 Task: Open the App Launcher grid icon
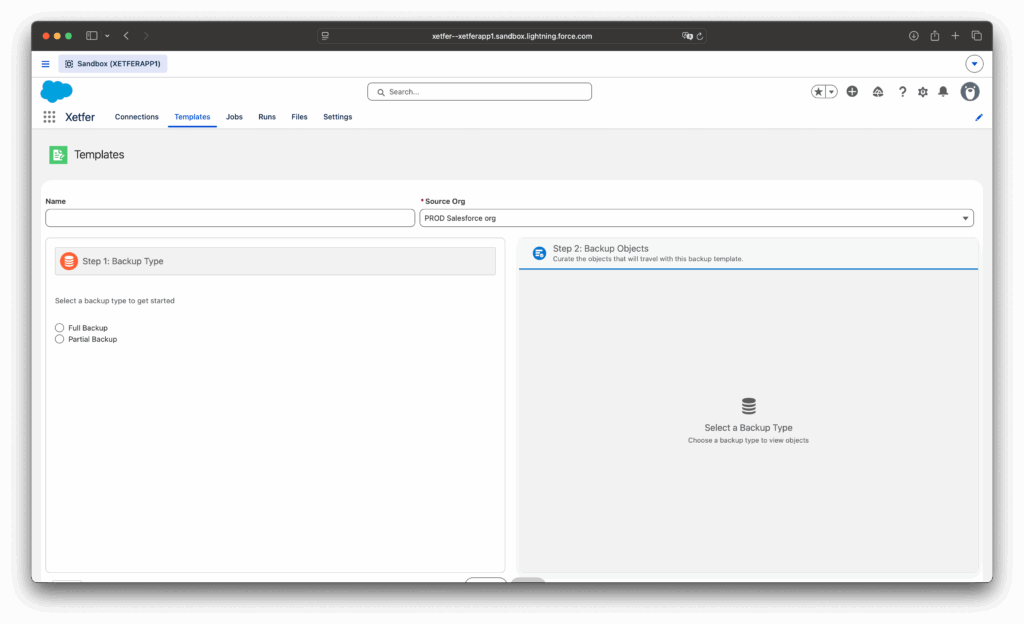point(49,117)
